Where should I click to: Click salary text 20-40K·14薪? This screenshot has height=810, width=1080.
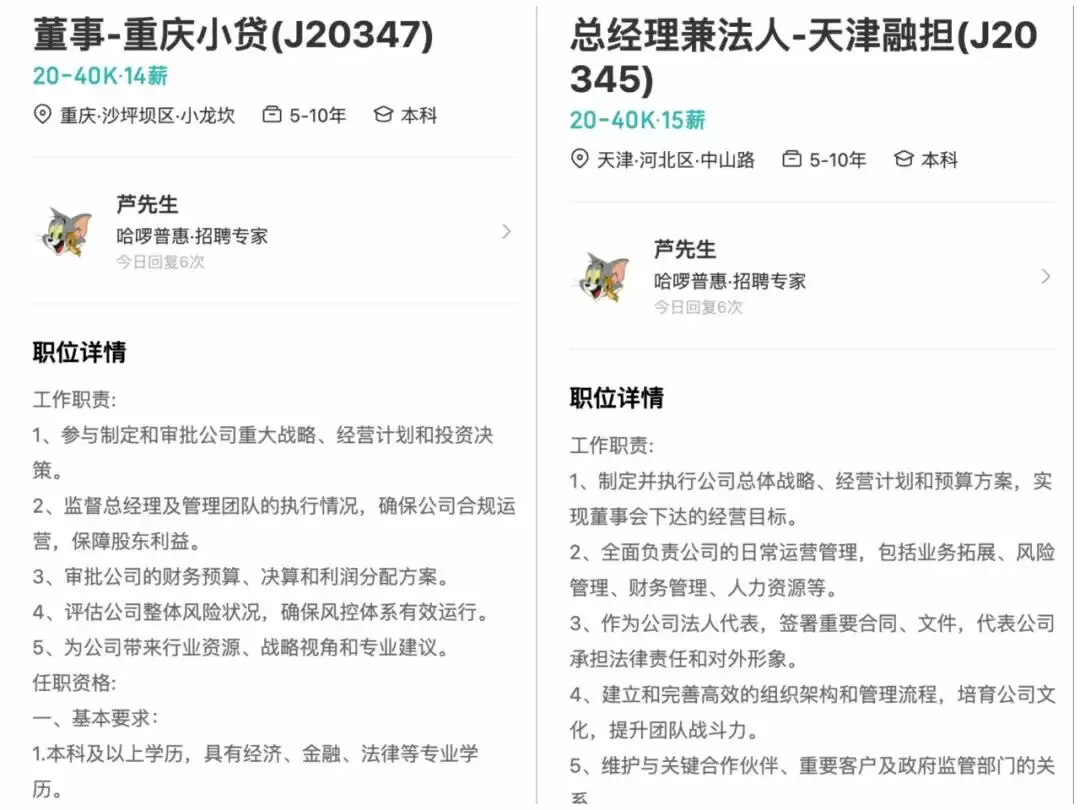pyautogui.click(x=101, y=76)
